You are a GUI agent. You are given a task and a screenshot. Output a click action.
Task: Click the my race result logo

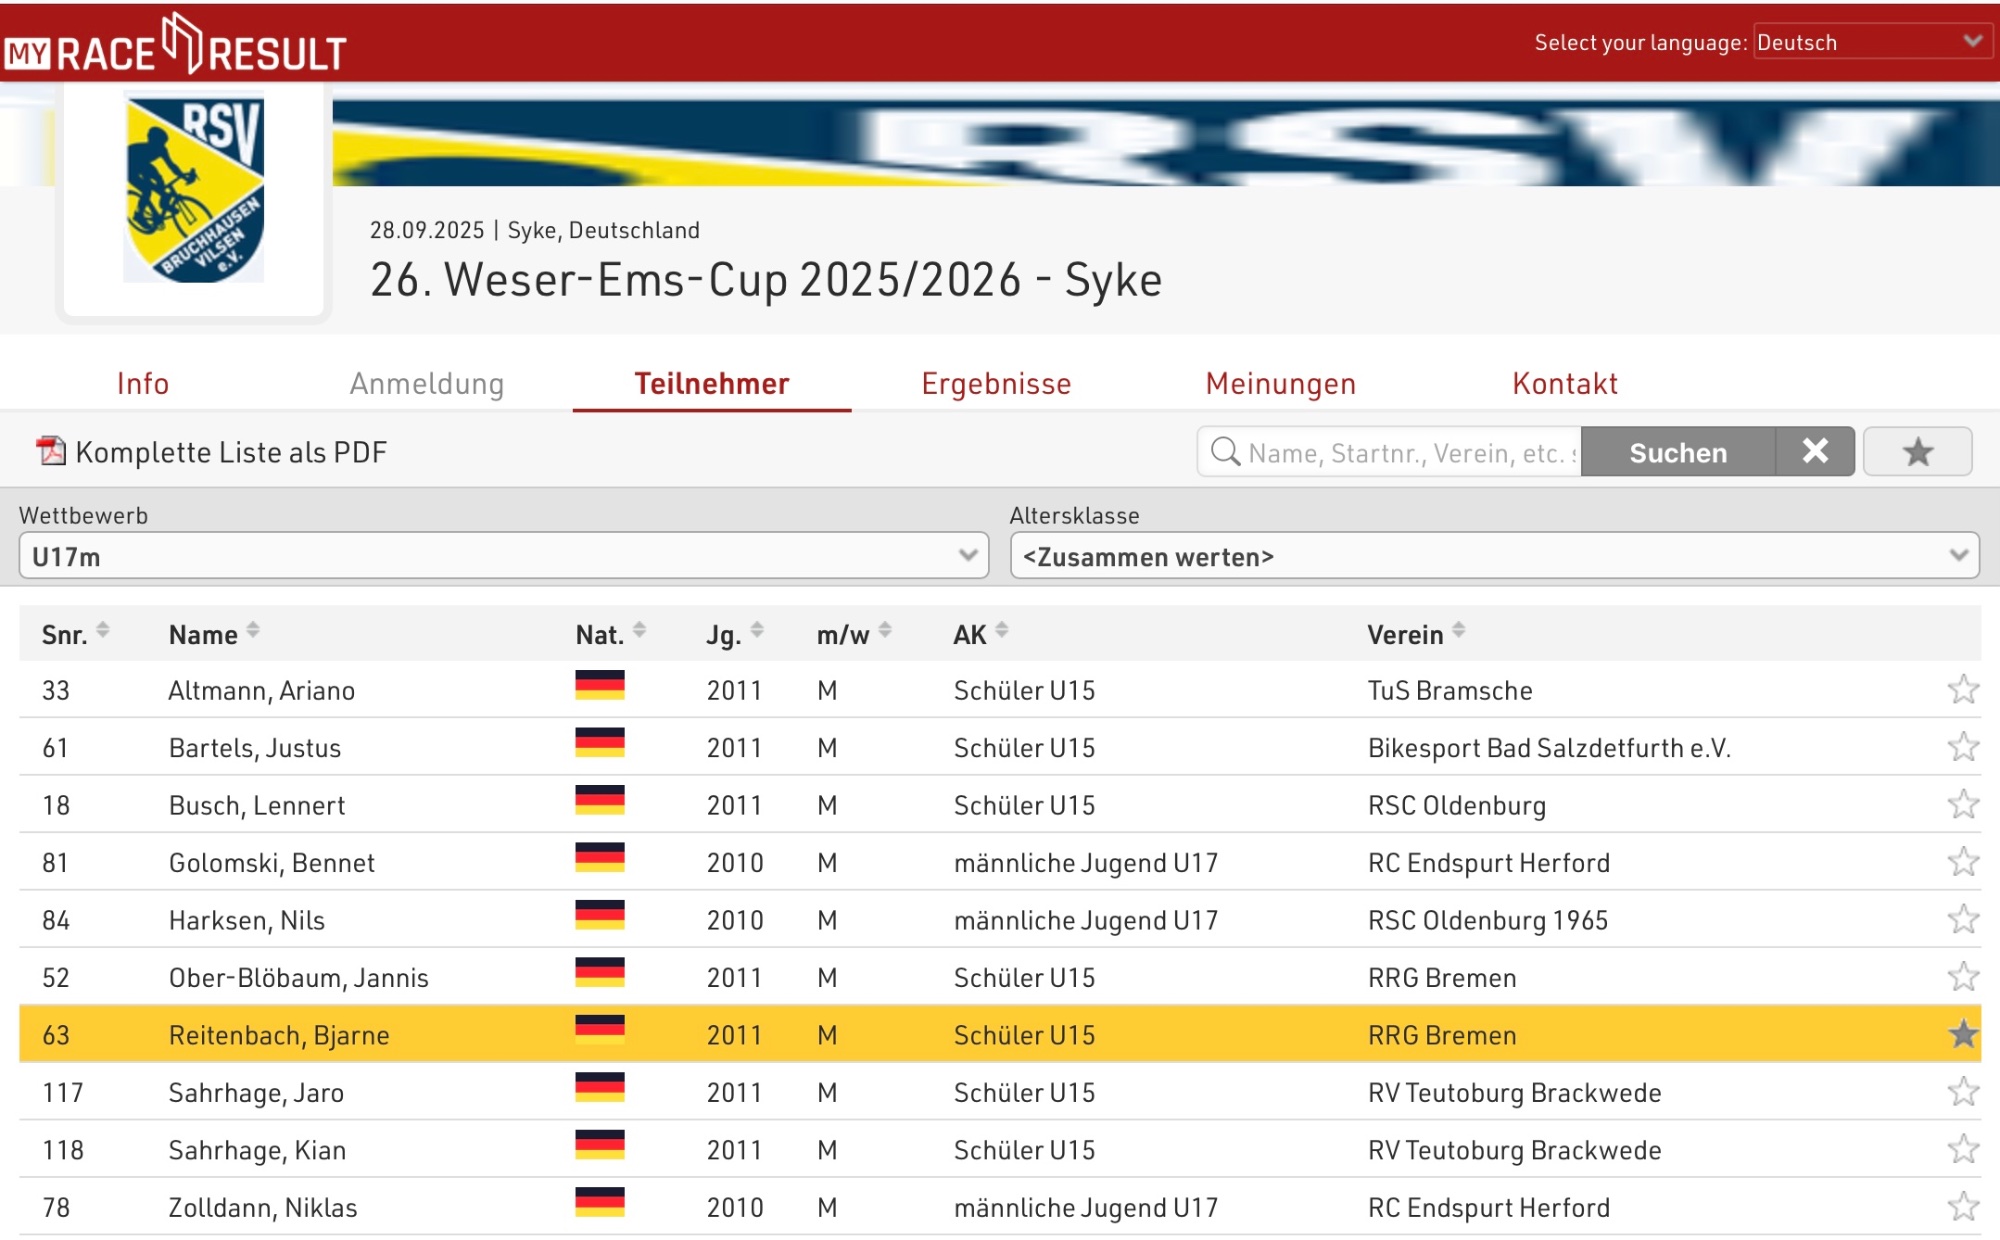[x=175, y=46]
